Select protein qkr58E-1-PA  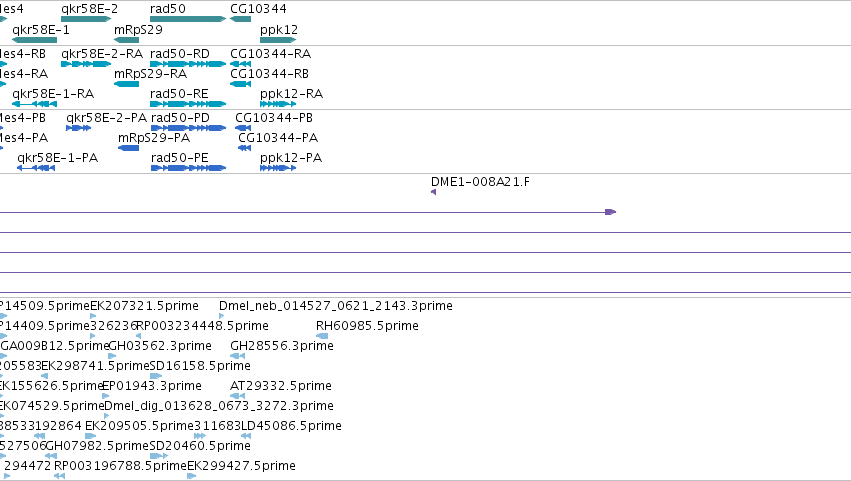coord(36,168)
